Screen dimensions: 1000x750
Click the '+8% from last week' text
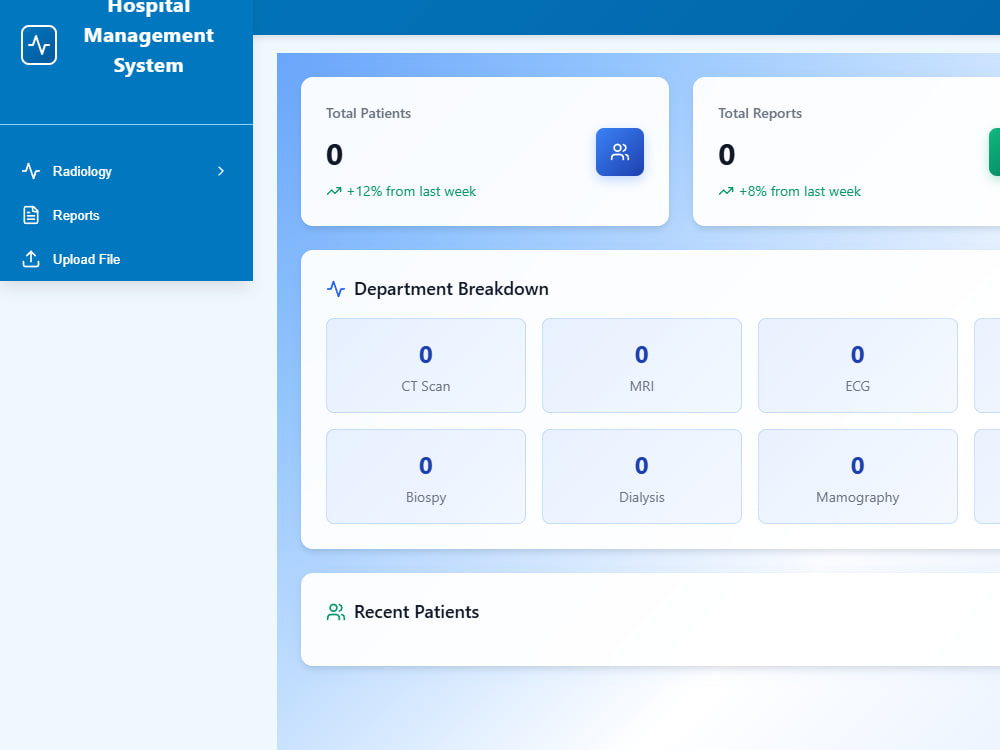800,191
